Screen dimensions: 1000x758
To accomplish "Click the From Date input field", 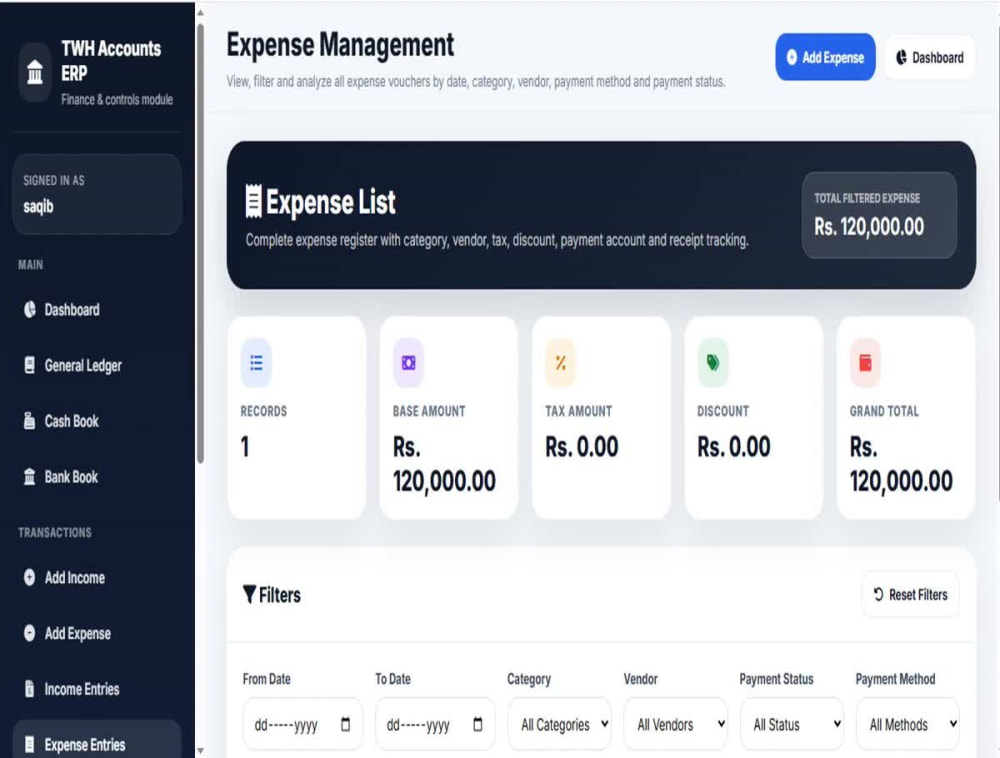I will 302,724.
